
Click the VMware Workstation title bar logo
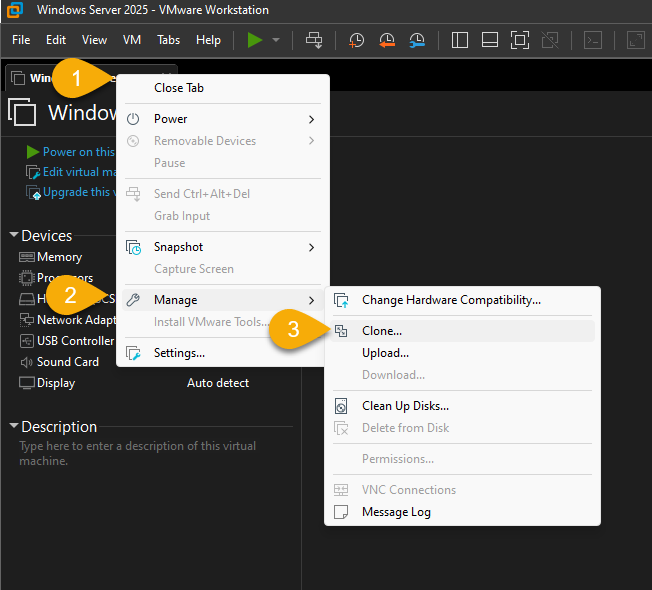[x=15, y=10]
